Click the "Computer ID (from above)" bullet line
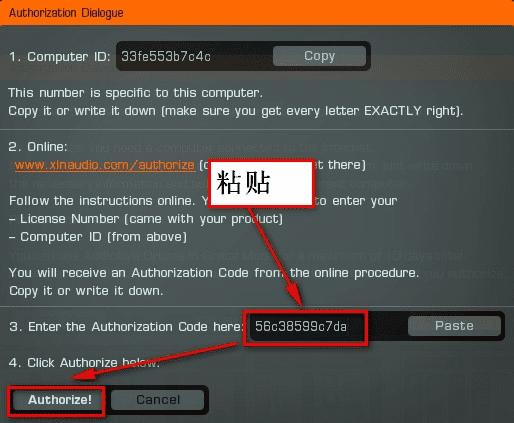 point(98,237)
